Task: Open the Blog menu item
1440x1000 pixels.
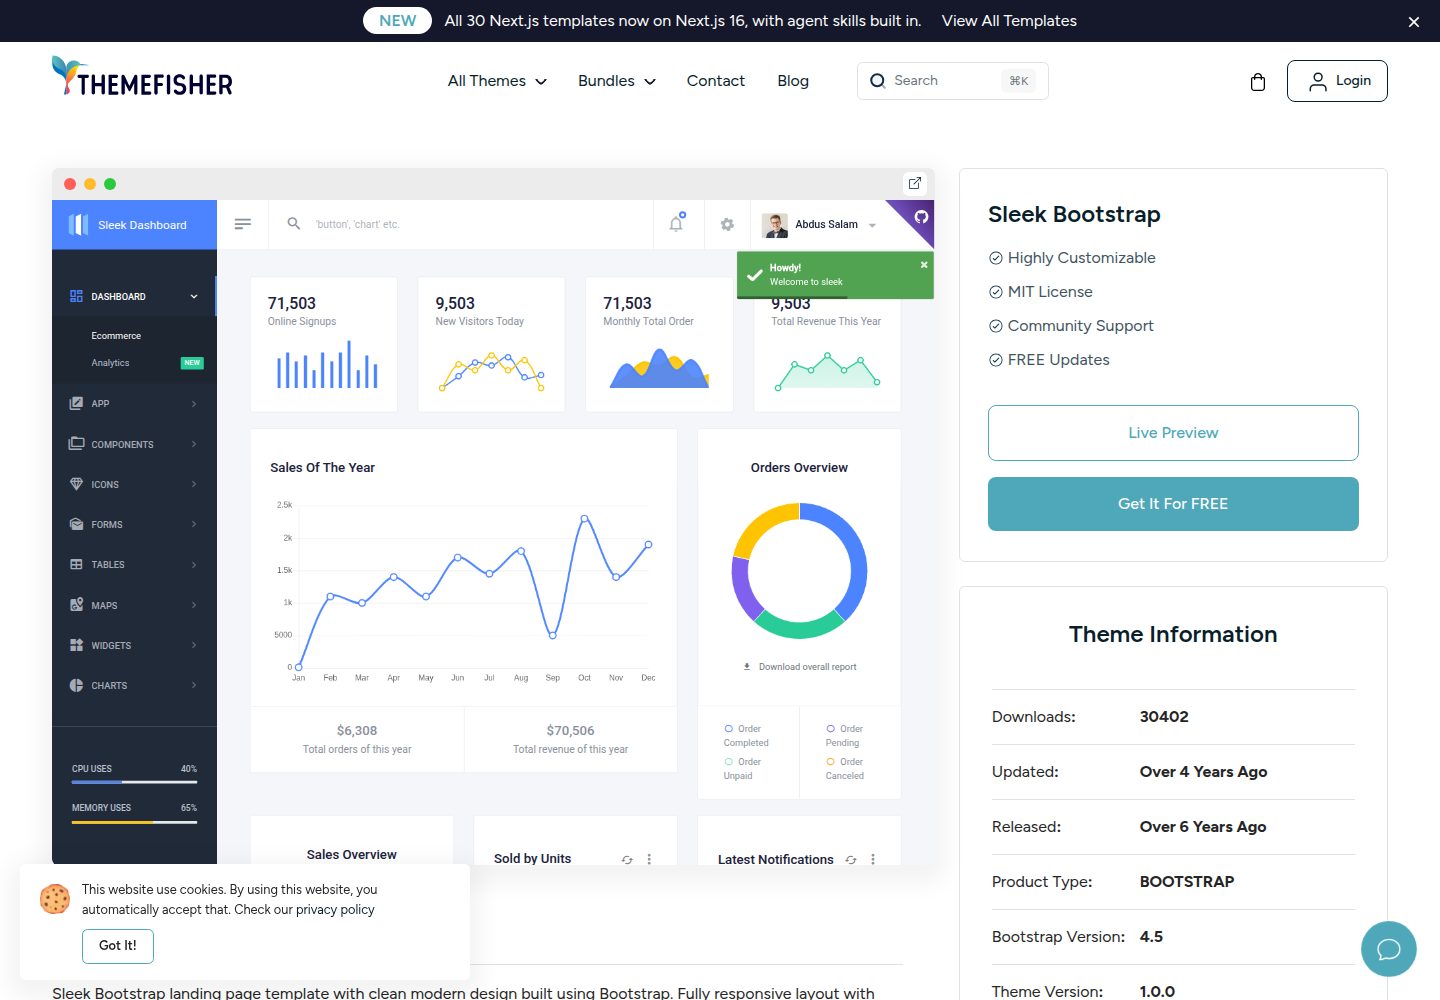Action: point(793,81)
